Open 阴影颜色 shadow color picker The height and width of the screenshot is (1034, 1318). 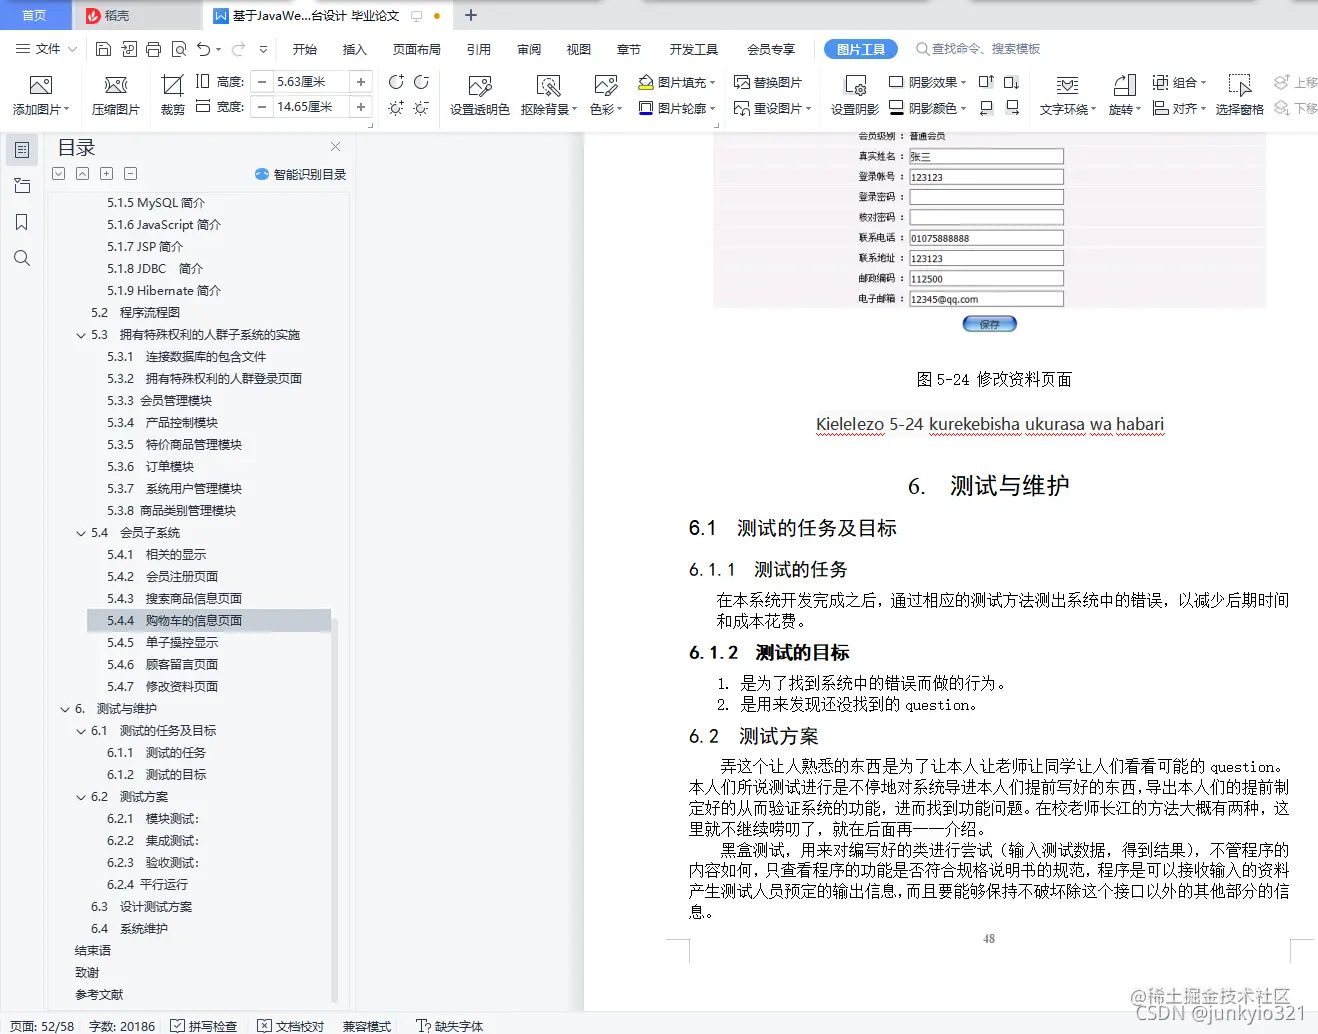click(x=927, y=108)
